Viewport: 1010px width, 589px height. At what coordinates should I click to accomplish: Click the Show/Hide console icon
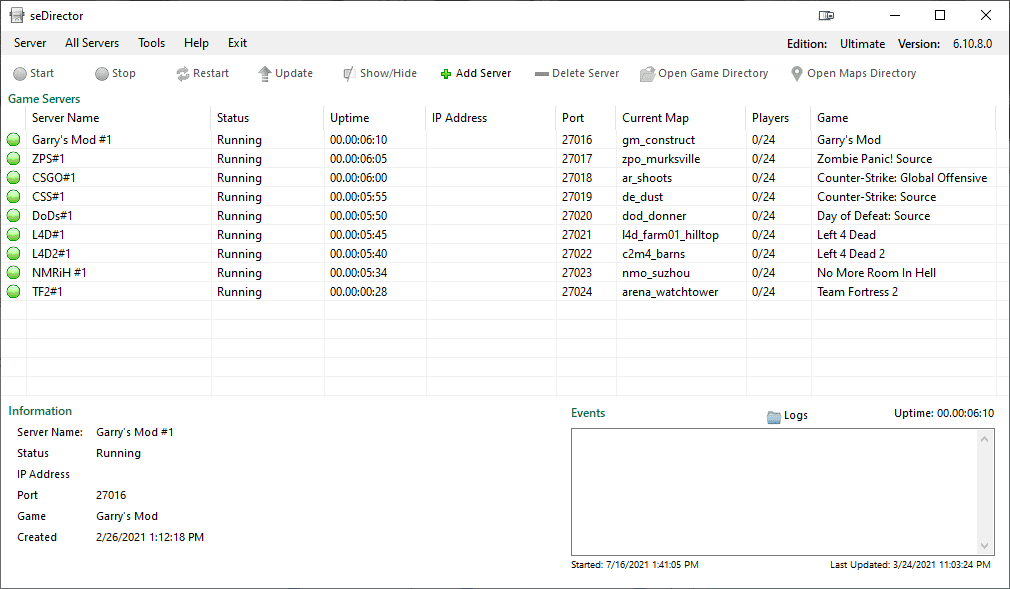click(x=348, y=73)
